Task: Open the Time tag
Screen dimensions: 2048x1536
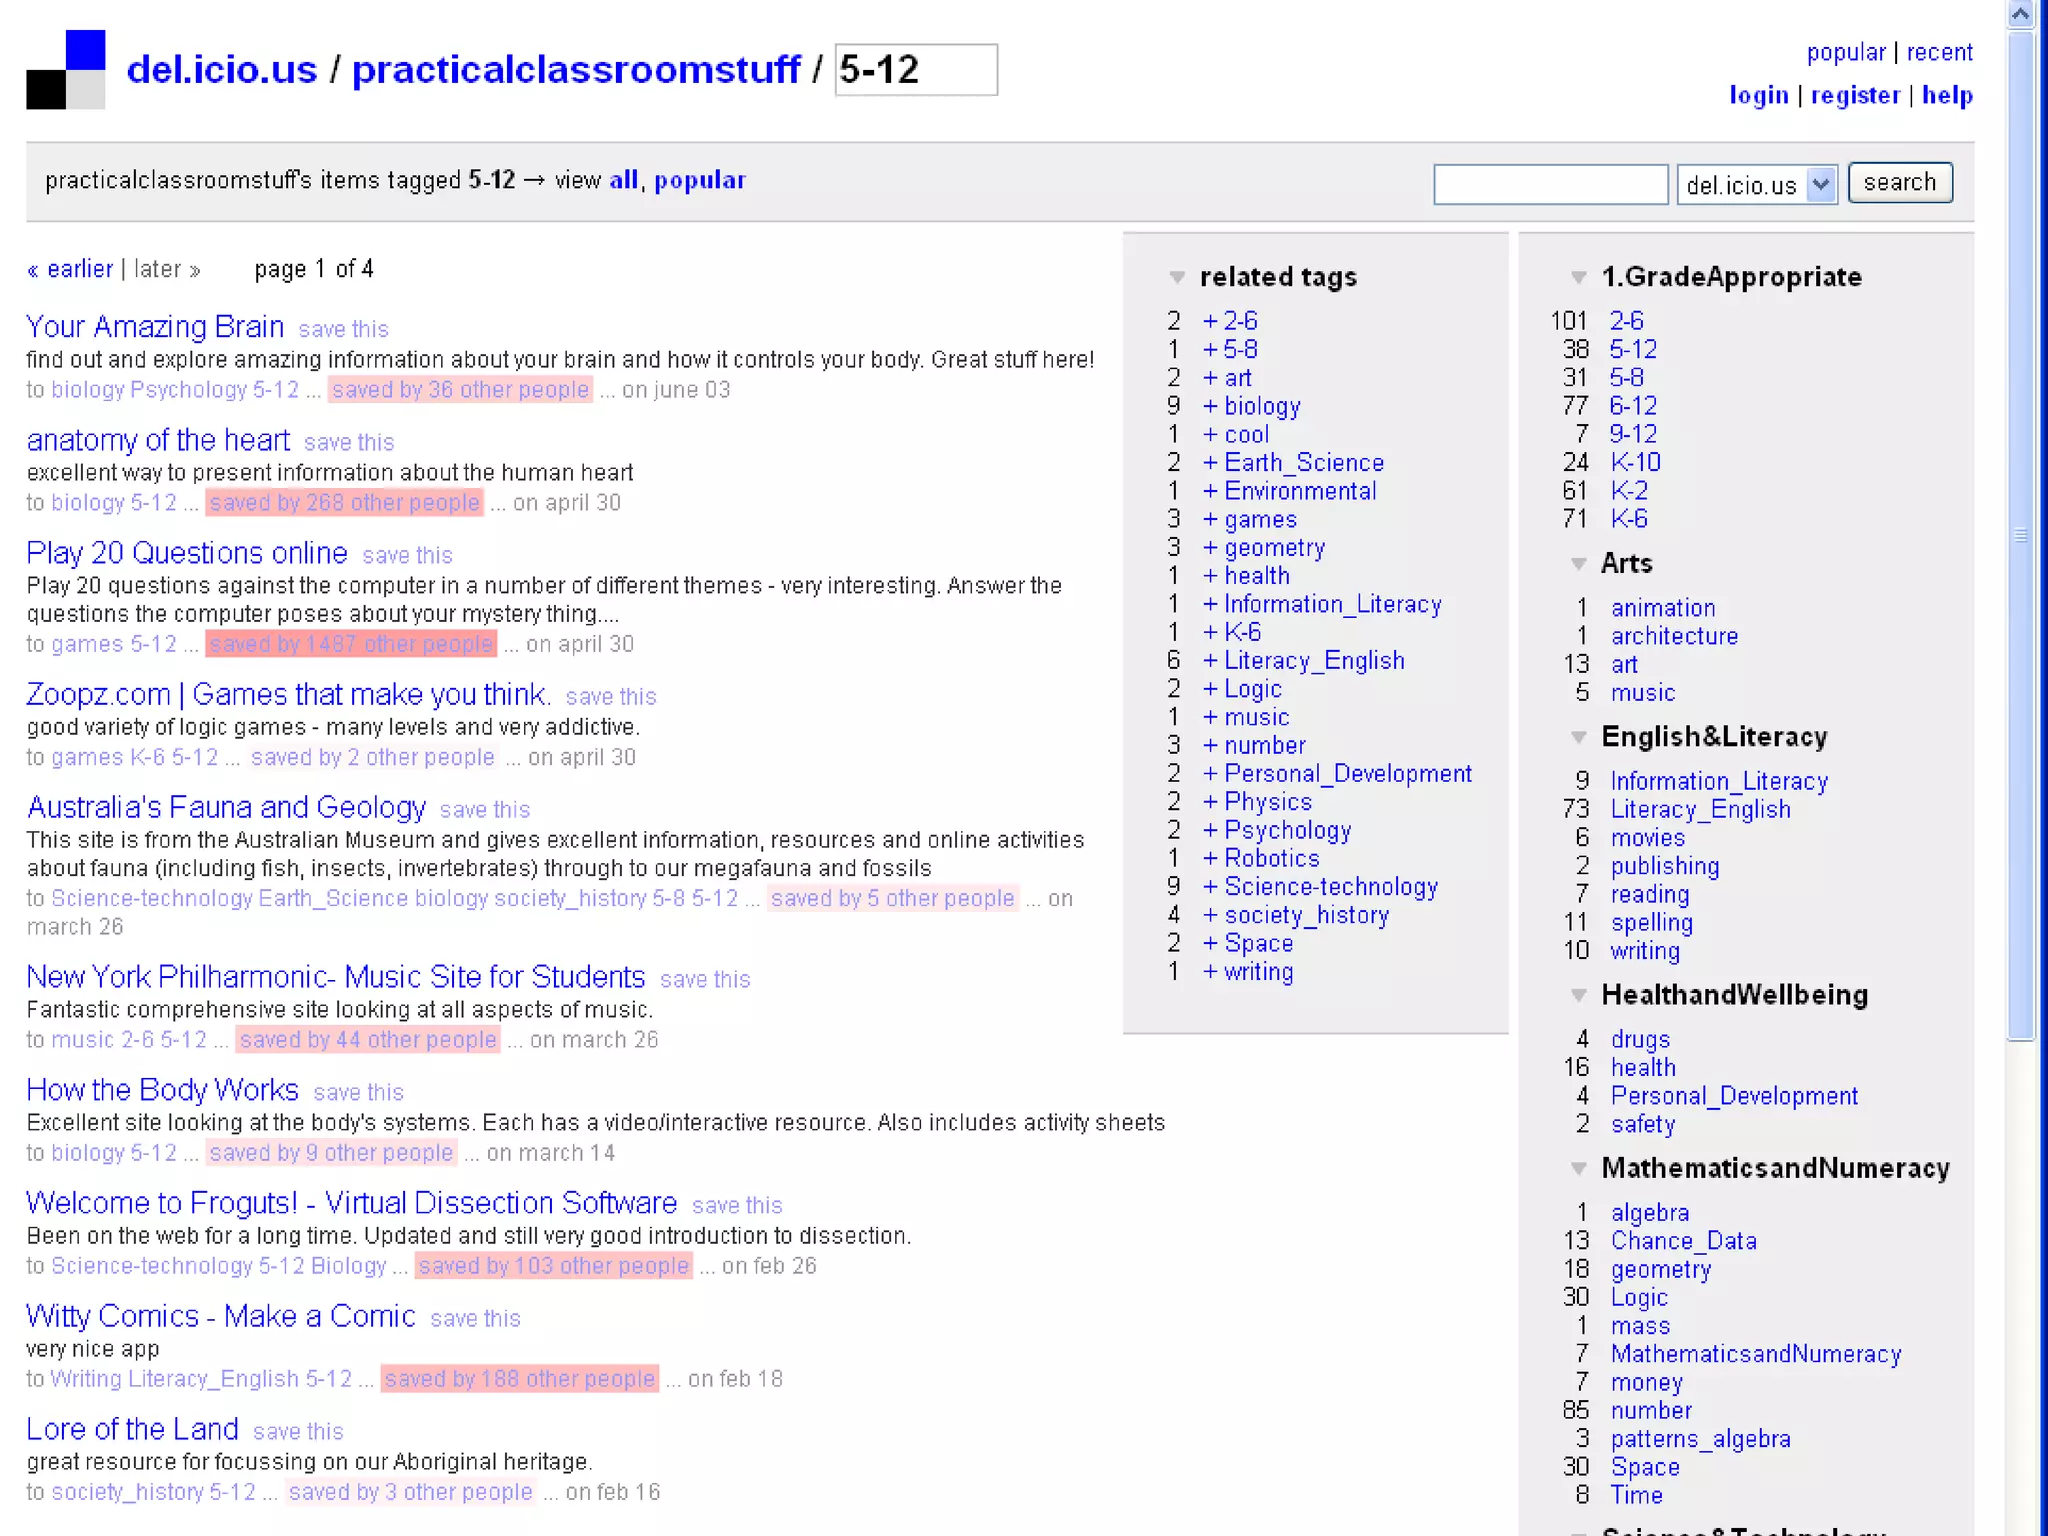Action: [x=1636, y=1496]
